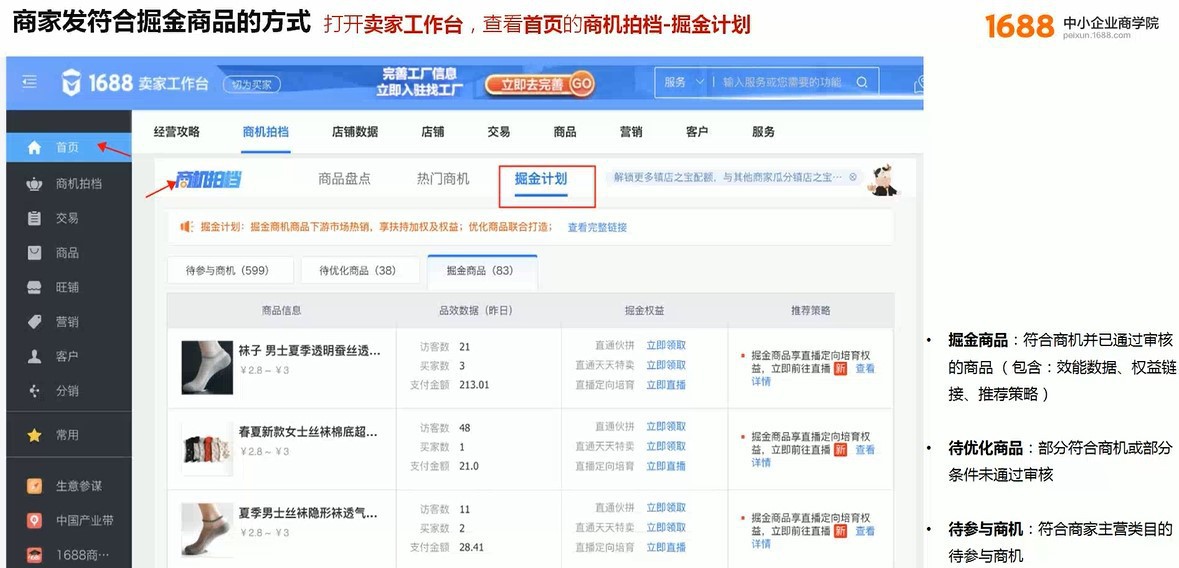Screen dimensions: 1179x568
Task: Click the 切为买家 switch button
Action: pos(252,84)
